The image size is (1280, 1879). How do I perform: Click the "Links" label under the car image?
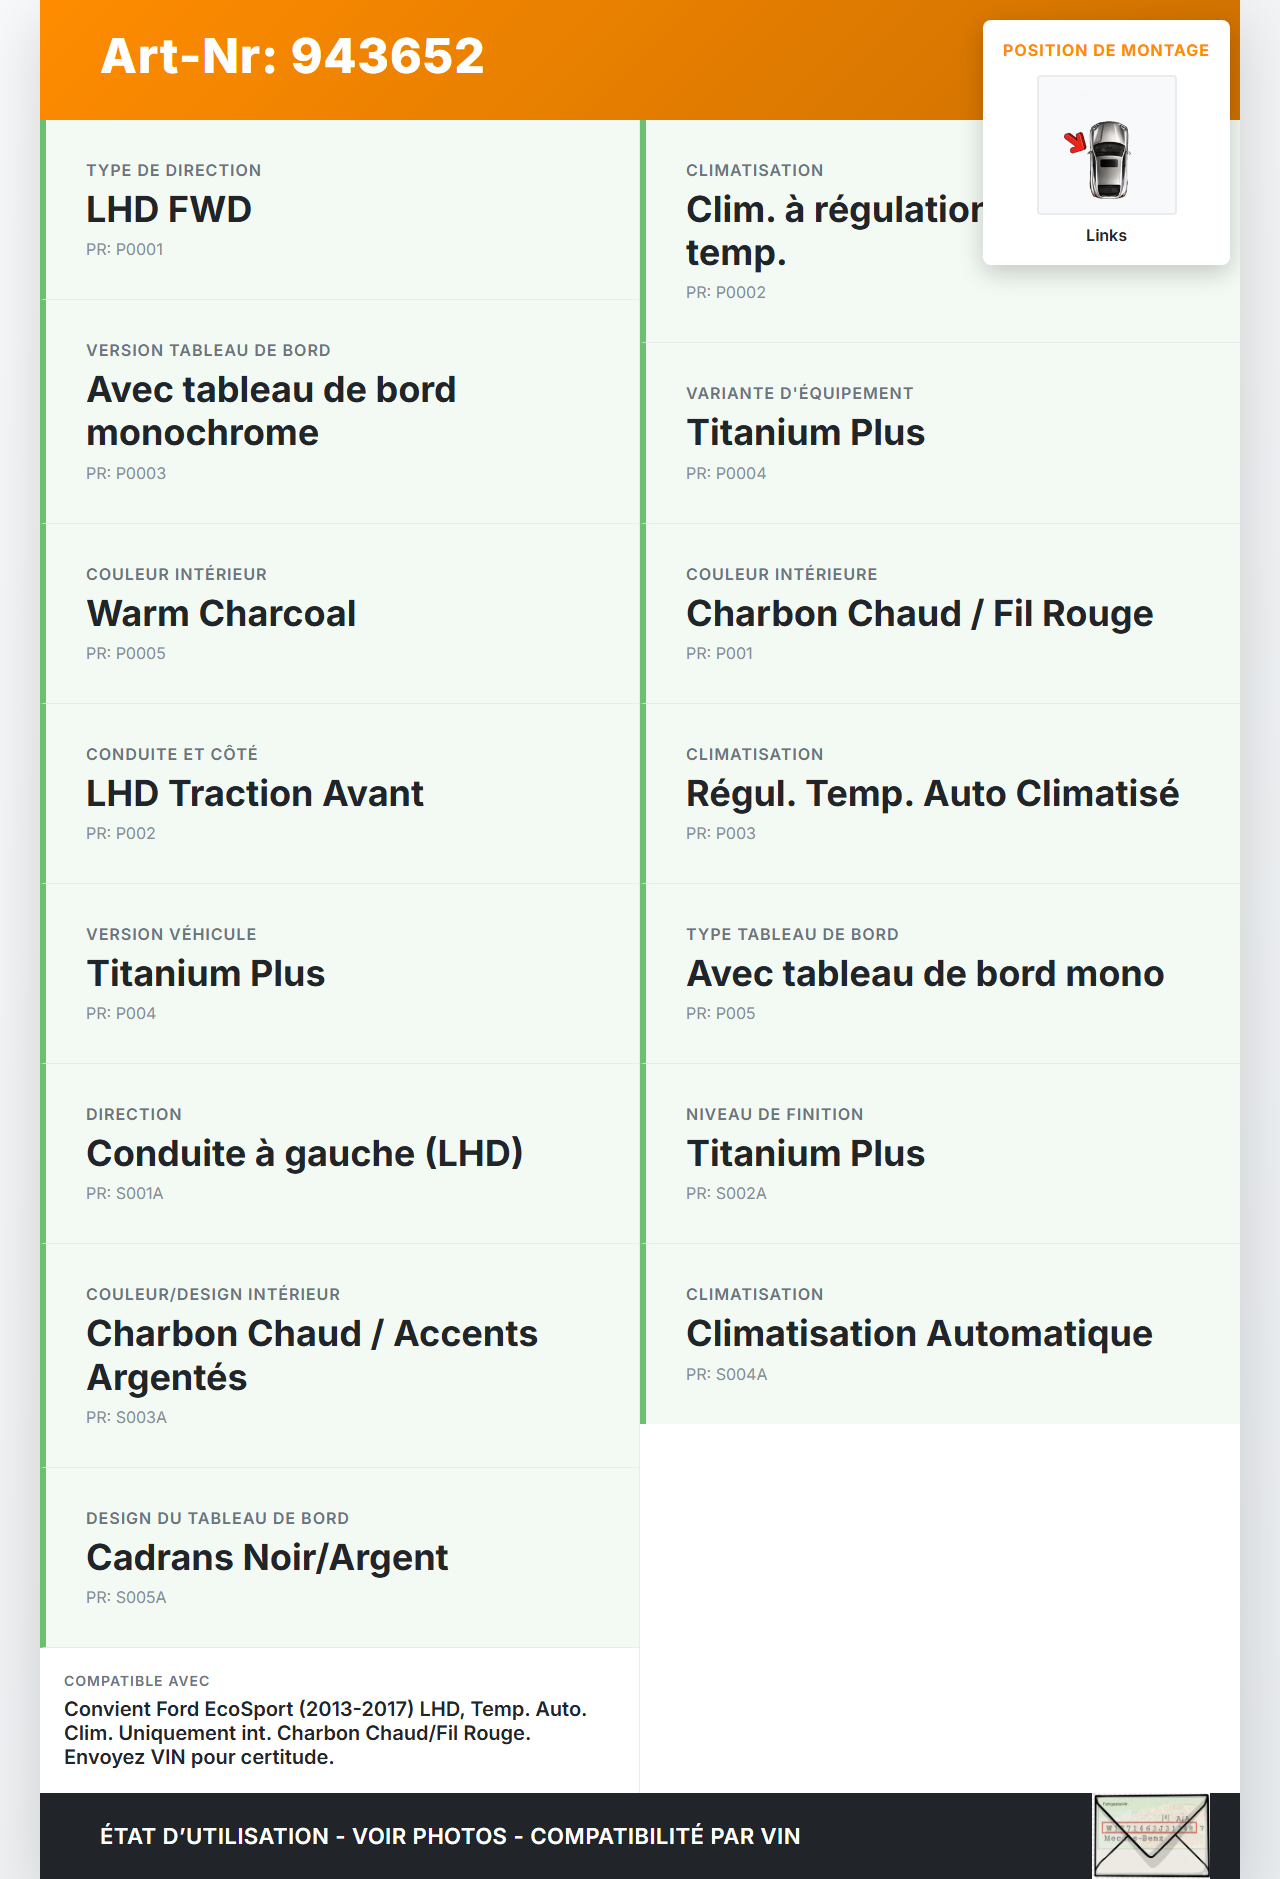1106,235
